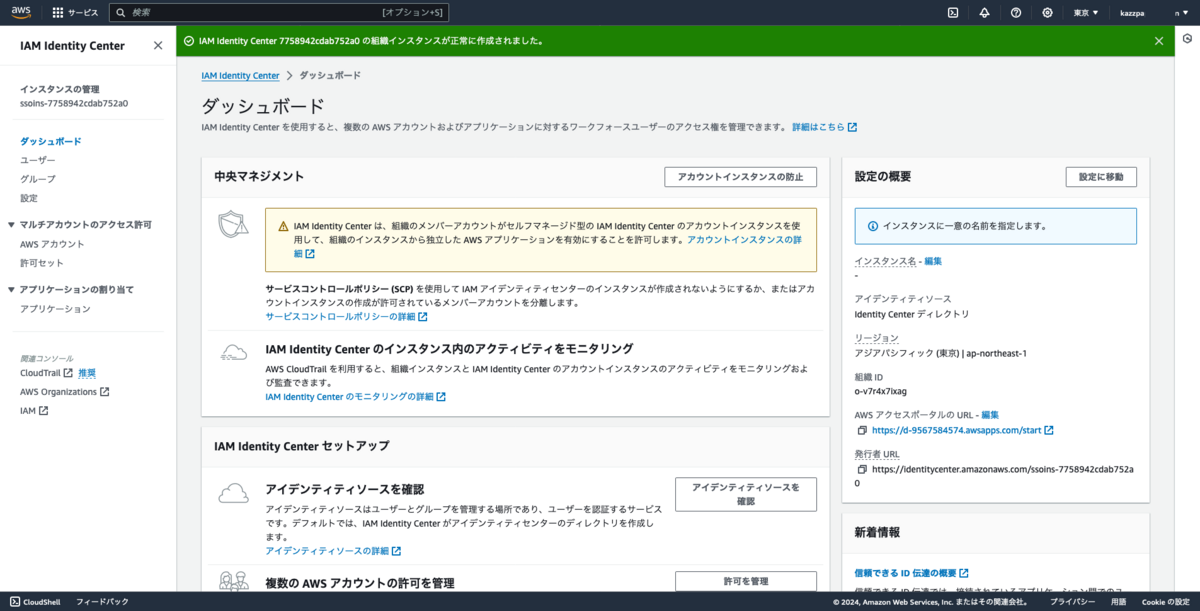The height and width of the screenshot is (611, 1200).
Task: Open 設定 in the sidebar
Action: [29, 198]
